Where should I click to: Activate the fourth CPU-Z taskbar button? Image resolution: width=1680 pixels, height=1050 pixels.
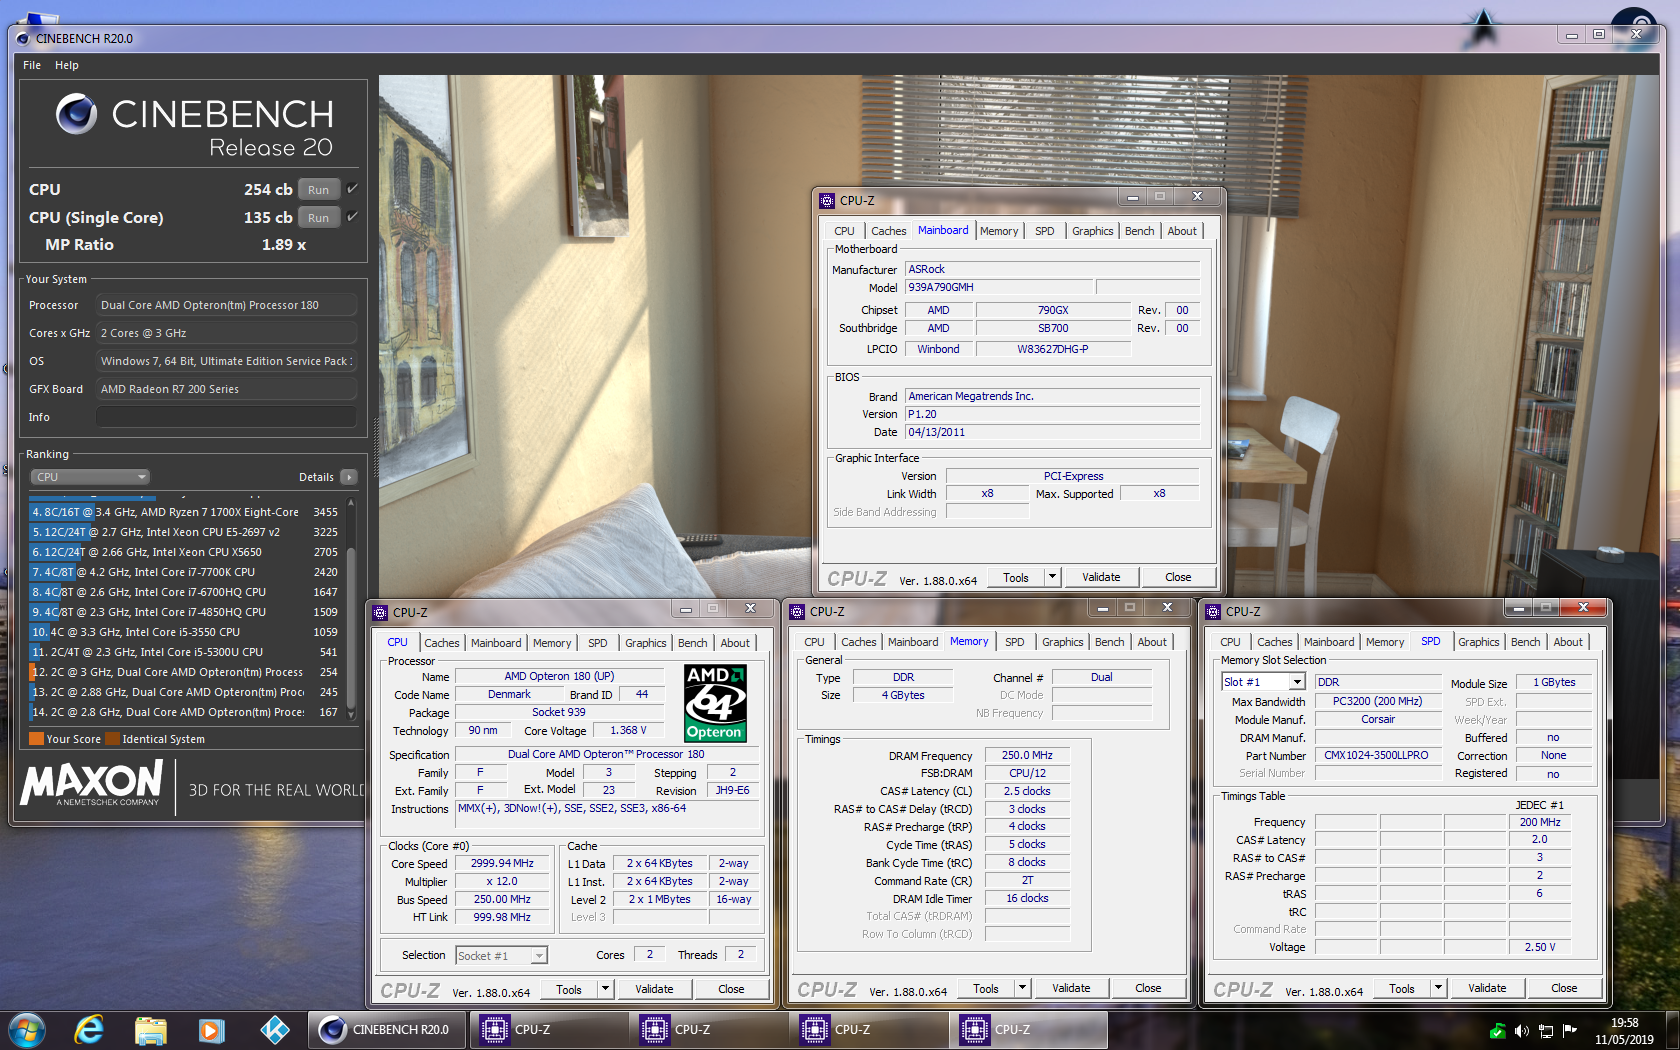pos(1028,1029)
